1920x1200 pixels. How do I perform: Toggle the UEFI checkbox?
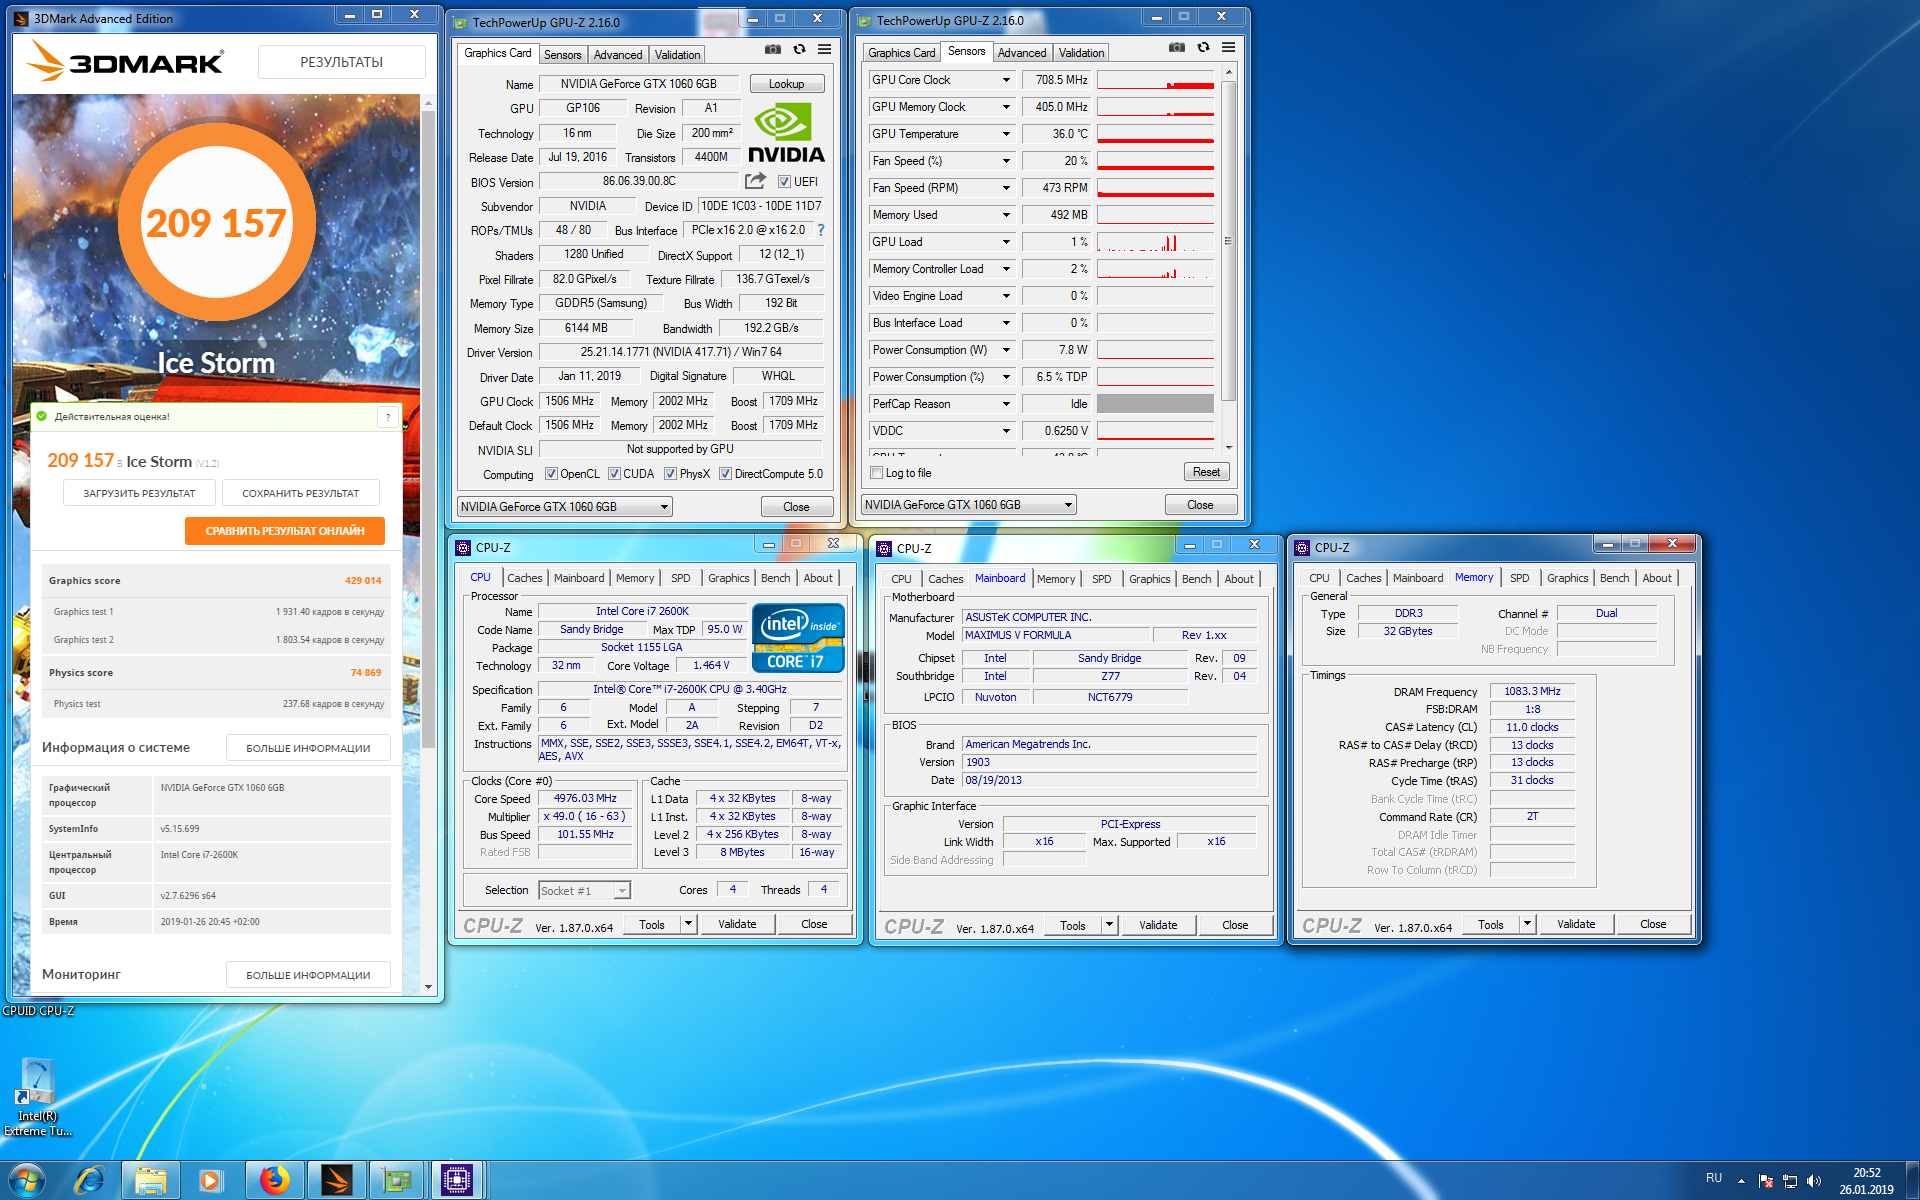pyautogui.click(x=784, y=182)
